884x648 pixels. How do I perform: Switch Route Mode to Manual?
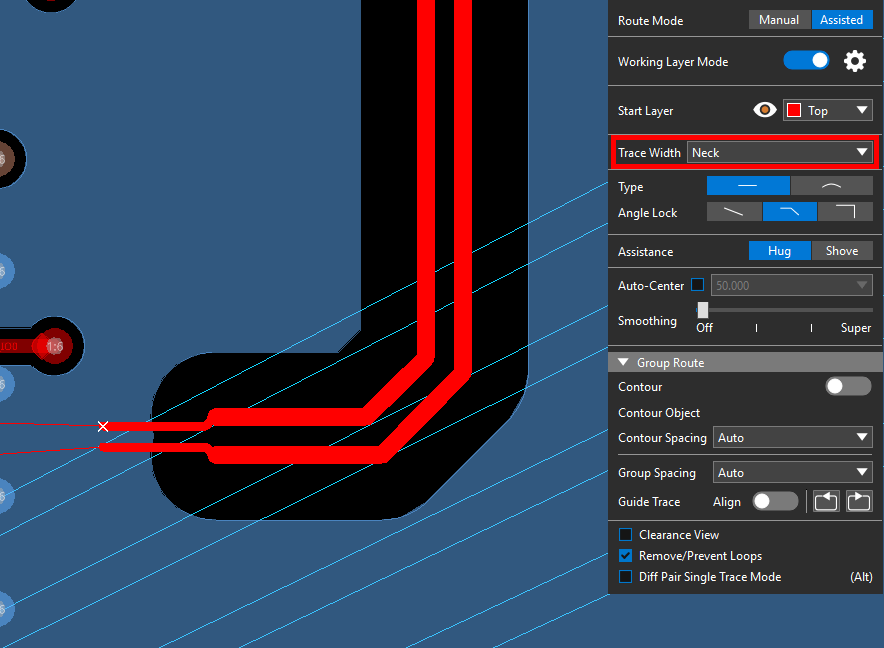[779, 20]
